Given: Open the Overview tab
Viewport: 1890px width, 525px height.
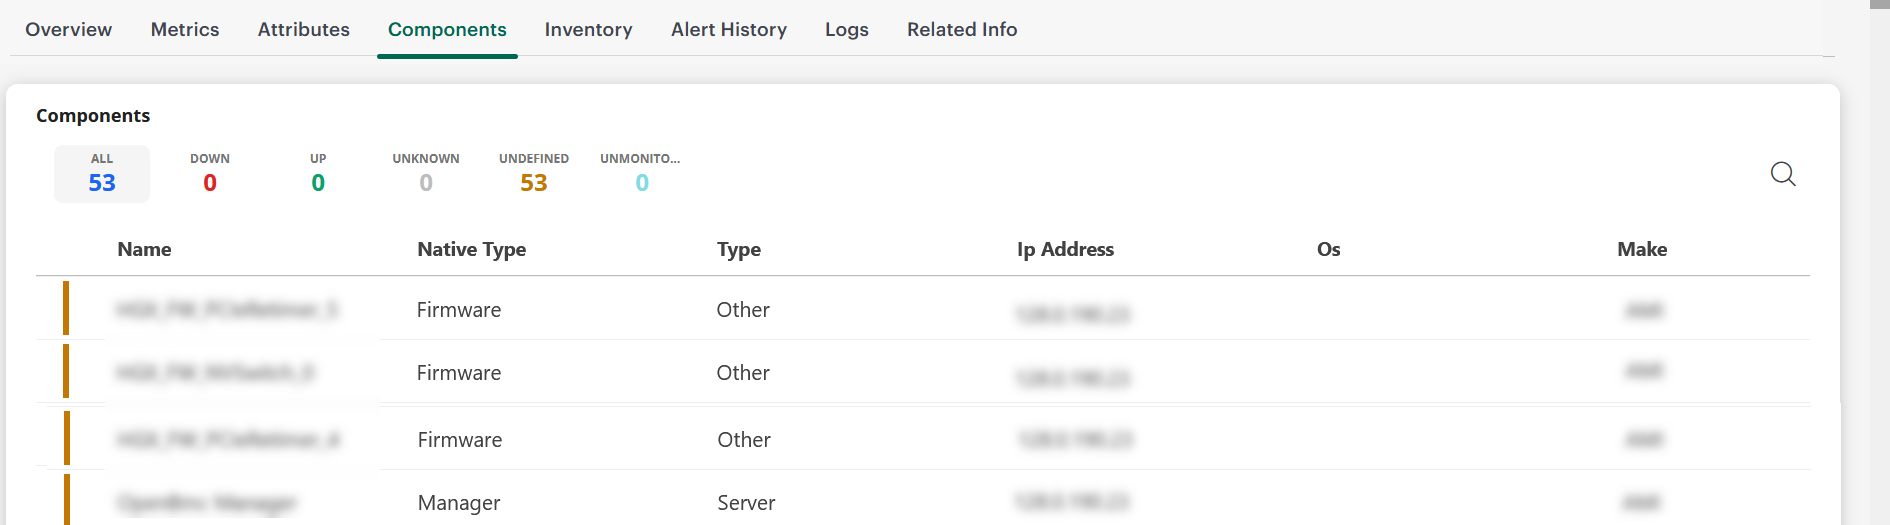Looking at the screenshot, I should (x=69, y=30).
